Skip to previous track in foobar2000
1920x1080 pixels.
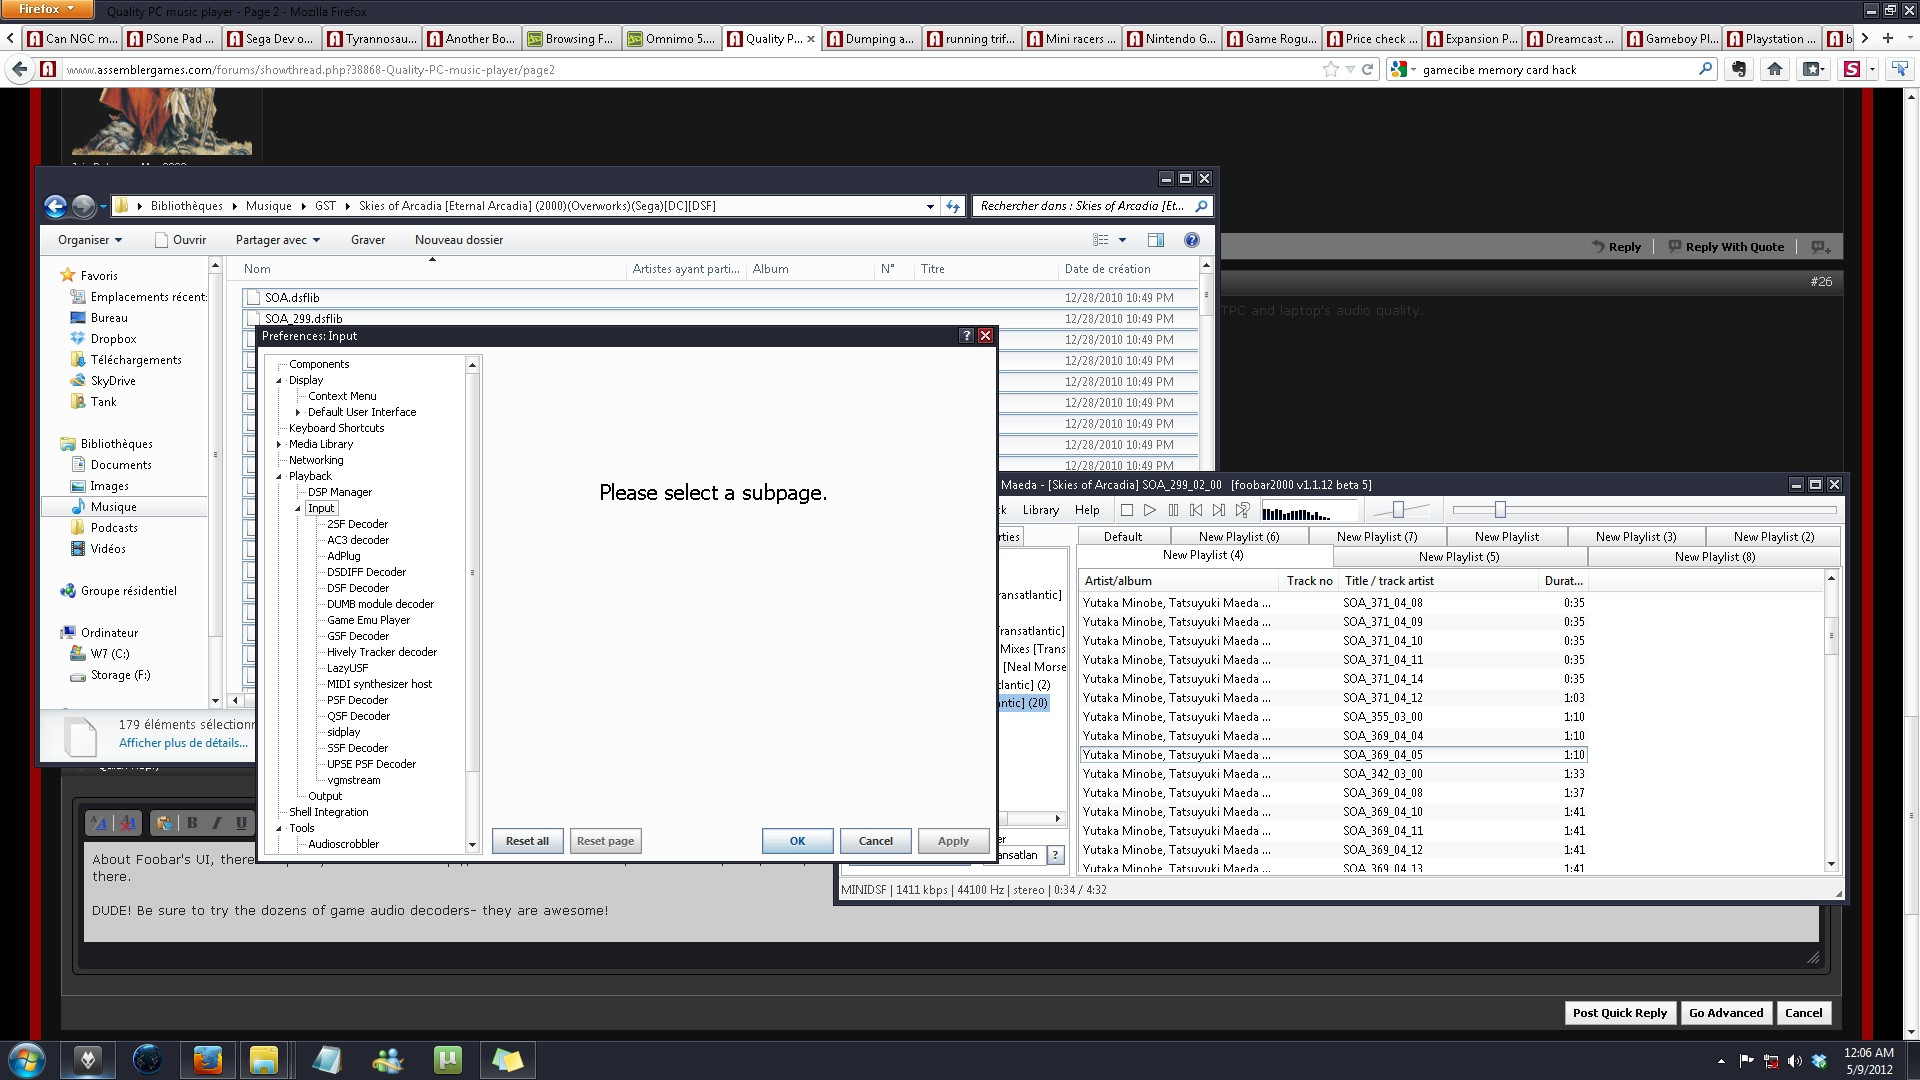pyautogui.click(x=1196, y=510)
